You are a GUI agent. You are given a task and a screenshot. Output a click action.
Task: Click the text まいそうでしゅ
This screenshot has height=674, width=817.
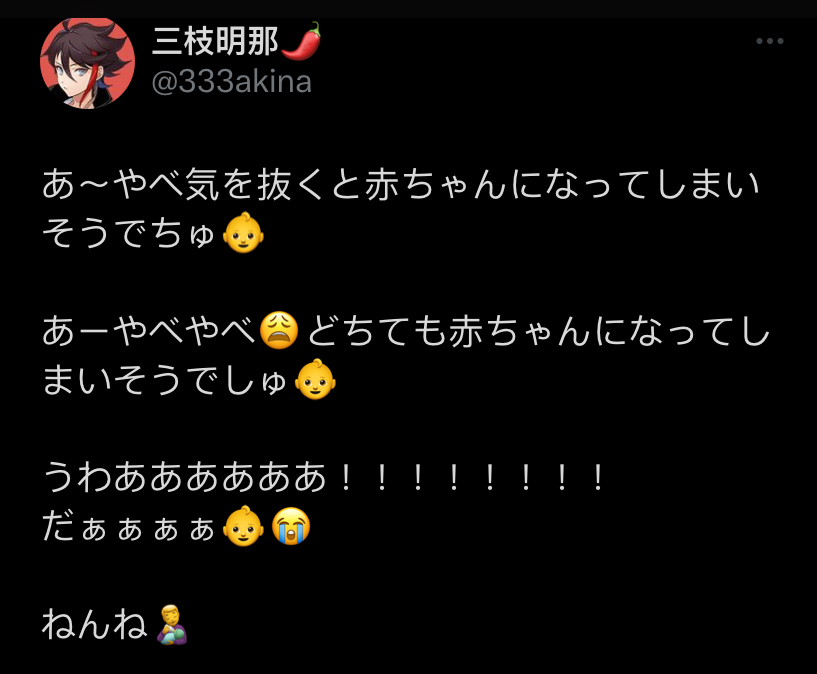[x=164, y=380]
